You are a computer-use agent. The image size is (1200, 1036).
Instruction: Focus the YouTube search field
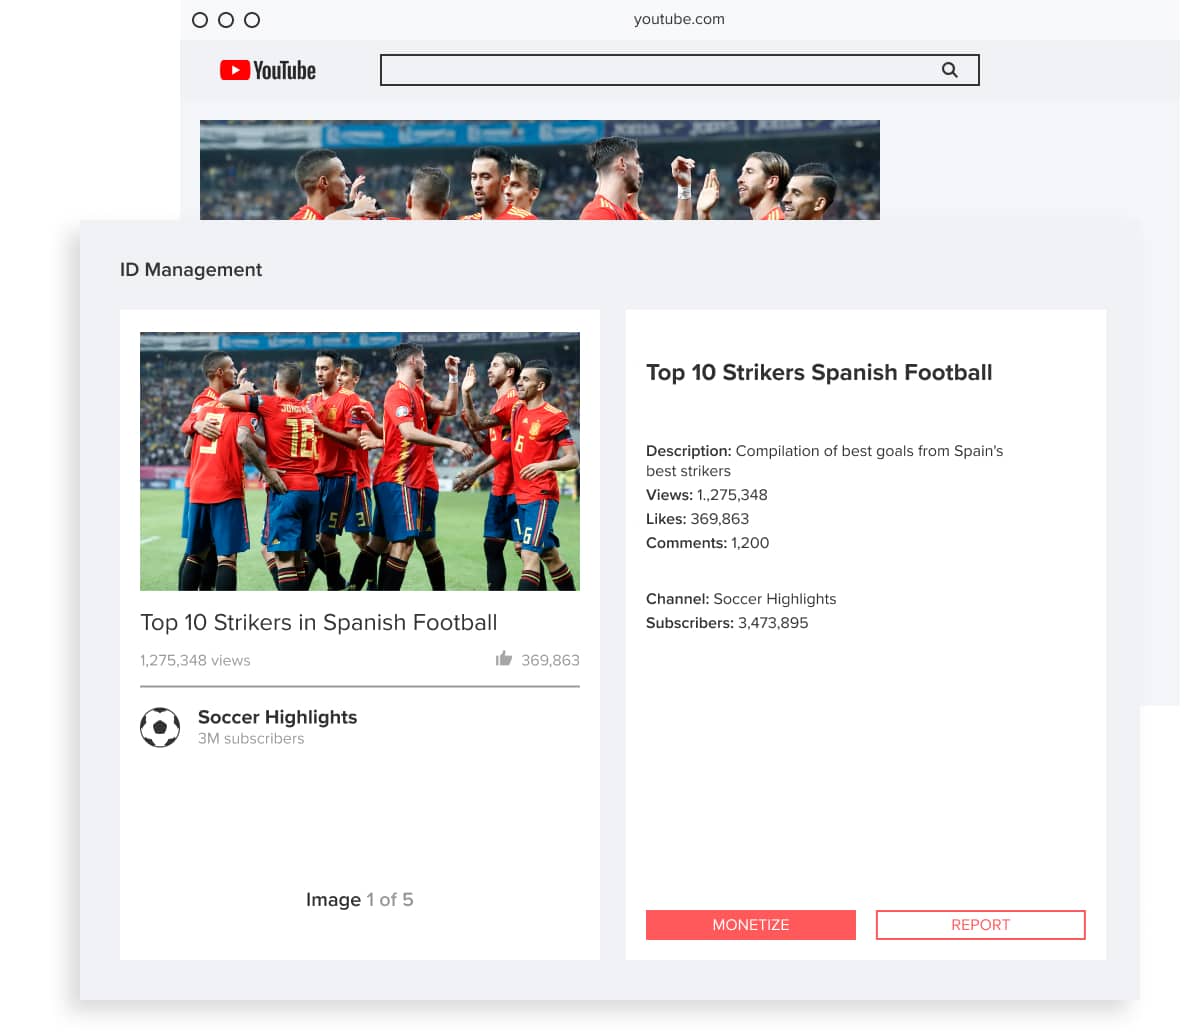680,70
